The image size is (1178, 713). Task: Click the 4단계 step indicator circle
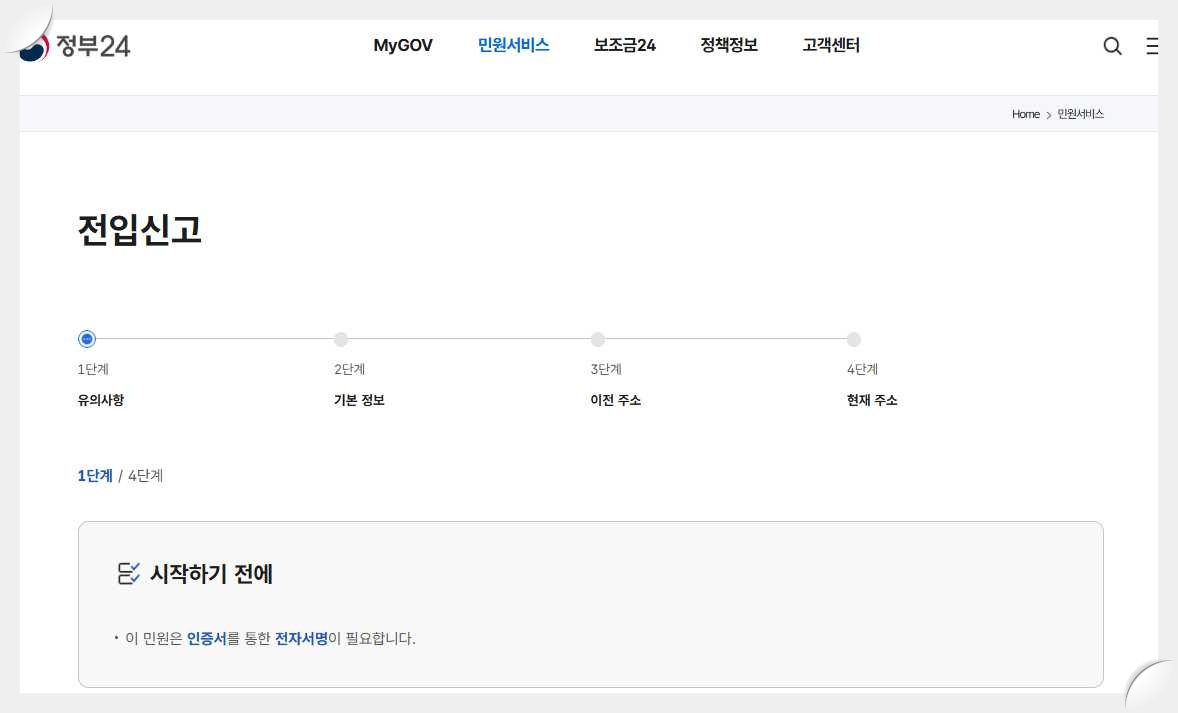click(854, 339)
